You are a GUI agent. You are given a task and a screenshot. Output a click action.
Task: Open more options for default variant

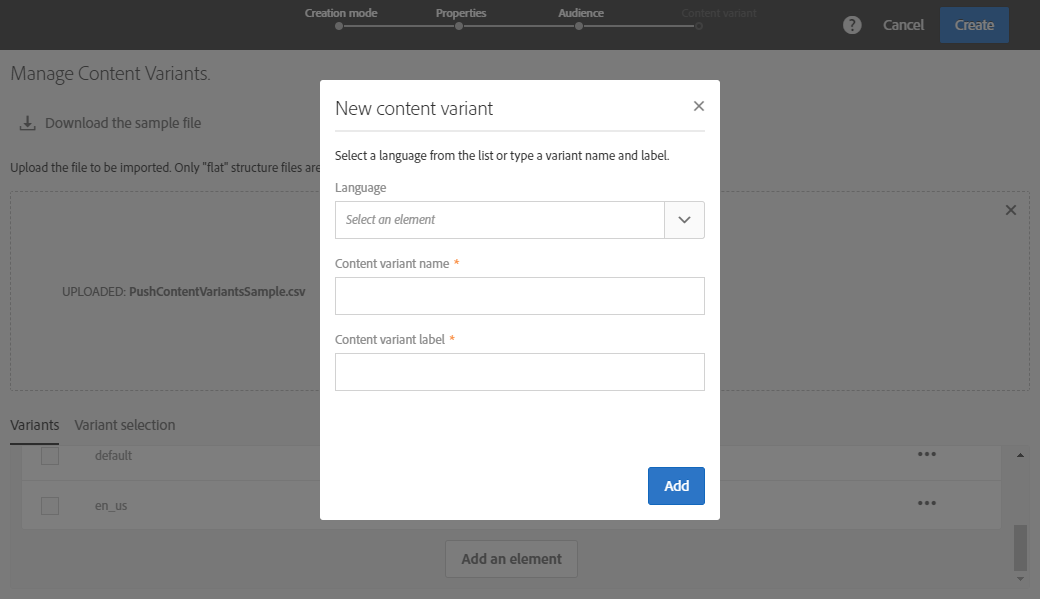pyautogui.click(x=927, y=454)
